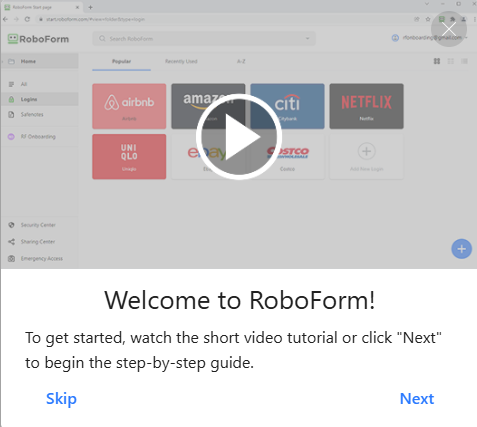Click the browser address bar URL
The height and width of the screenshot is (427, 477).
tap(95, 19)
